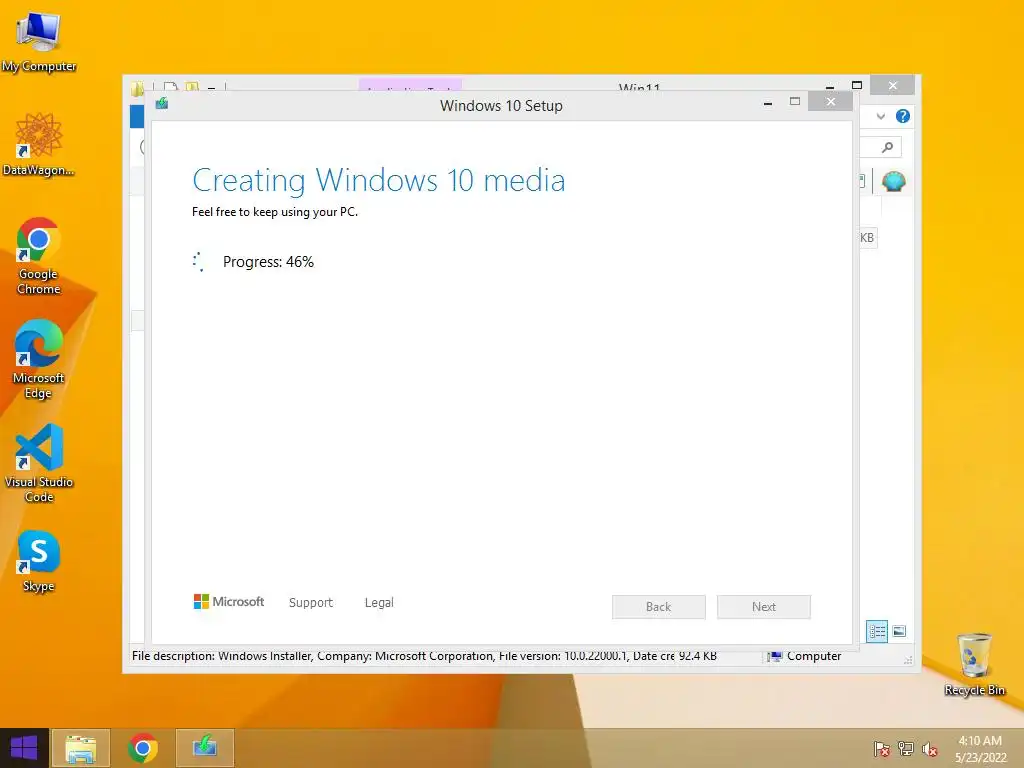The height and width of the screenshot is (768, 1024).
Task: Open Explorer help question mark icon
Action: point(903,116)
